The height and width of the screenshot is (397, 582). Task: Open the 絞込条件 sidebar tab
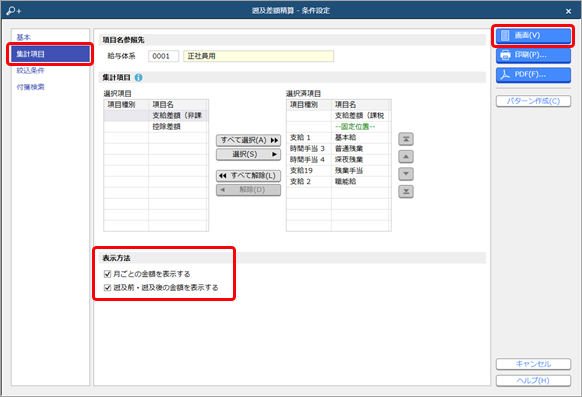click(x=30, y=70)
